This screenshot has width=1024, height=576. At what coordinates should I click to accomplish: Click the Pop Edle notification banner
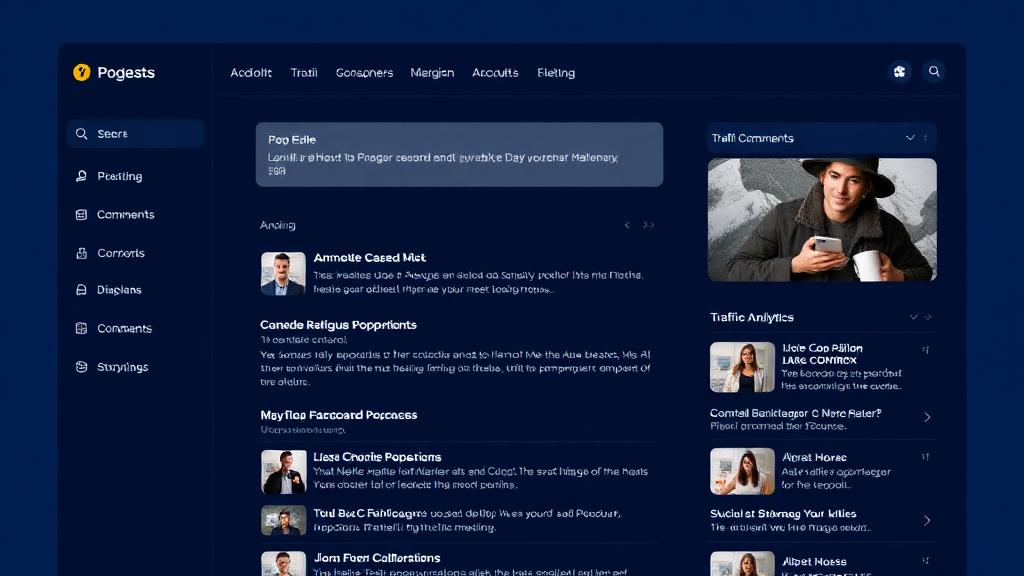click(x=459, y=155)
